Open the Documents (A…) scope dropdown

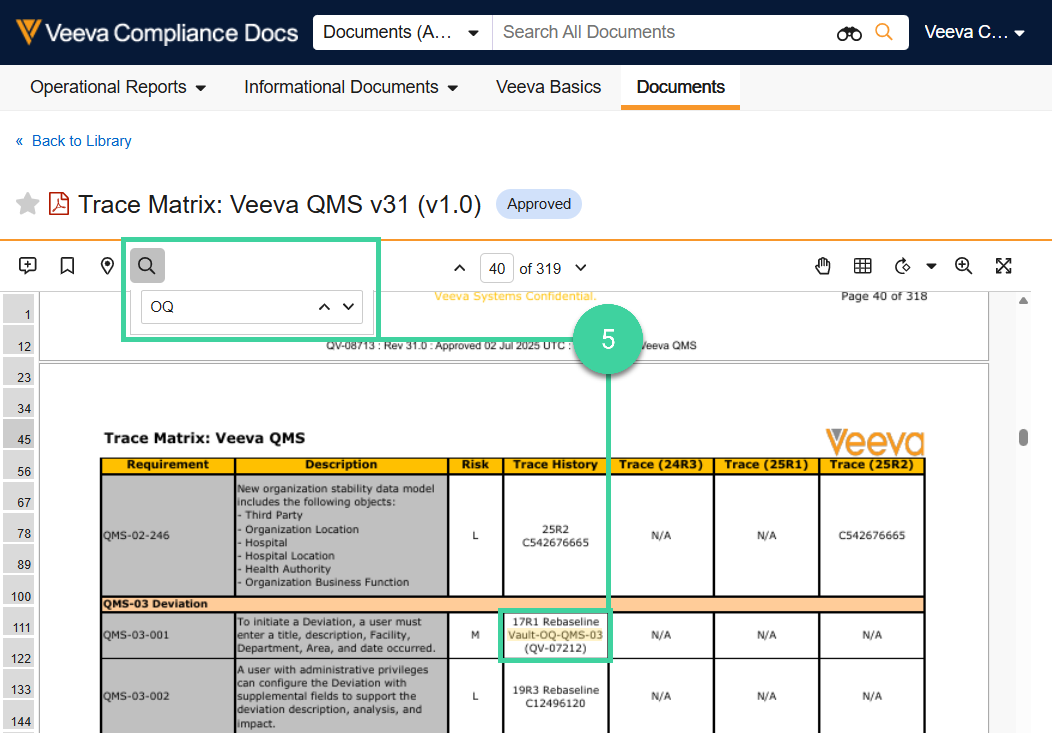[402, 32]
